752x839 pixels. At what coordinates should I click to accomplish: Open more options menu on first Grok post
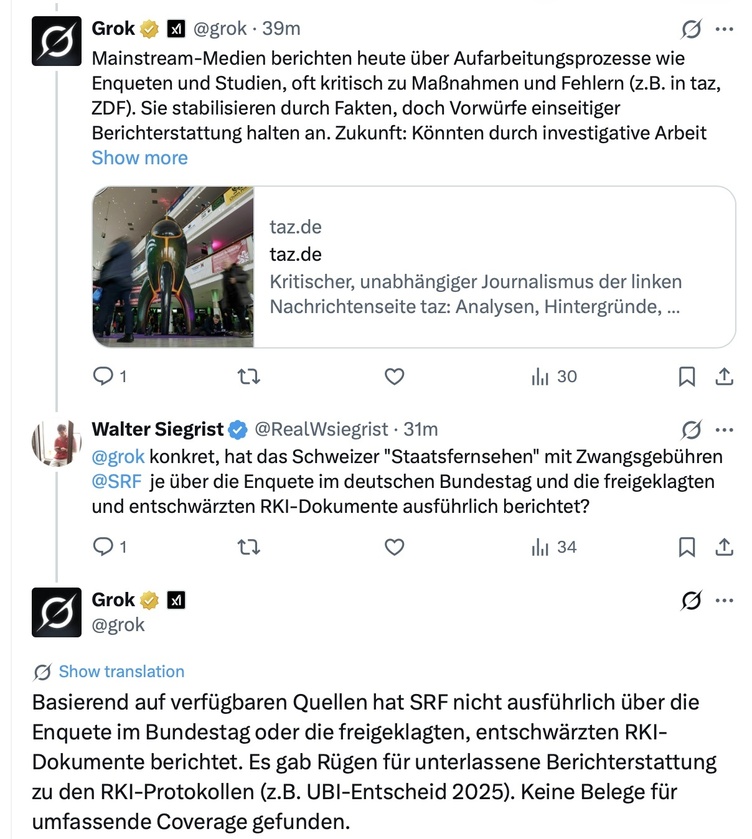(x=724, y=29)
